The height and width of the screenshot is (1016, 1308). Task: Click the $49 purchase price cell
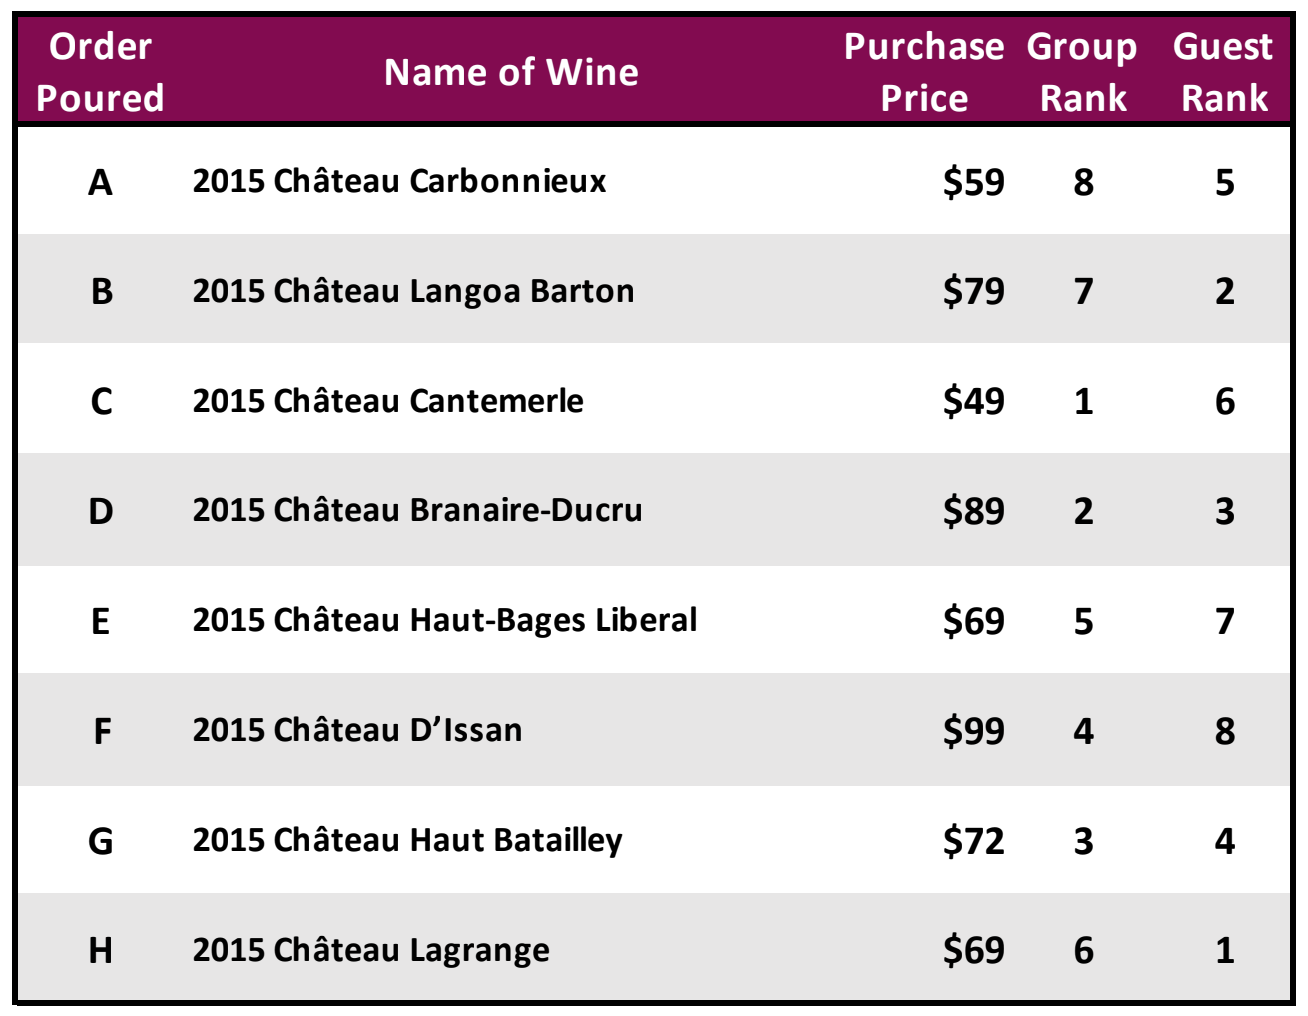pos(973,401)
